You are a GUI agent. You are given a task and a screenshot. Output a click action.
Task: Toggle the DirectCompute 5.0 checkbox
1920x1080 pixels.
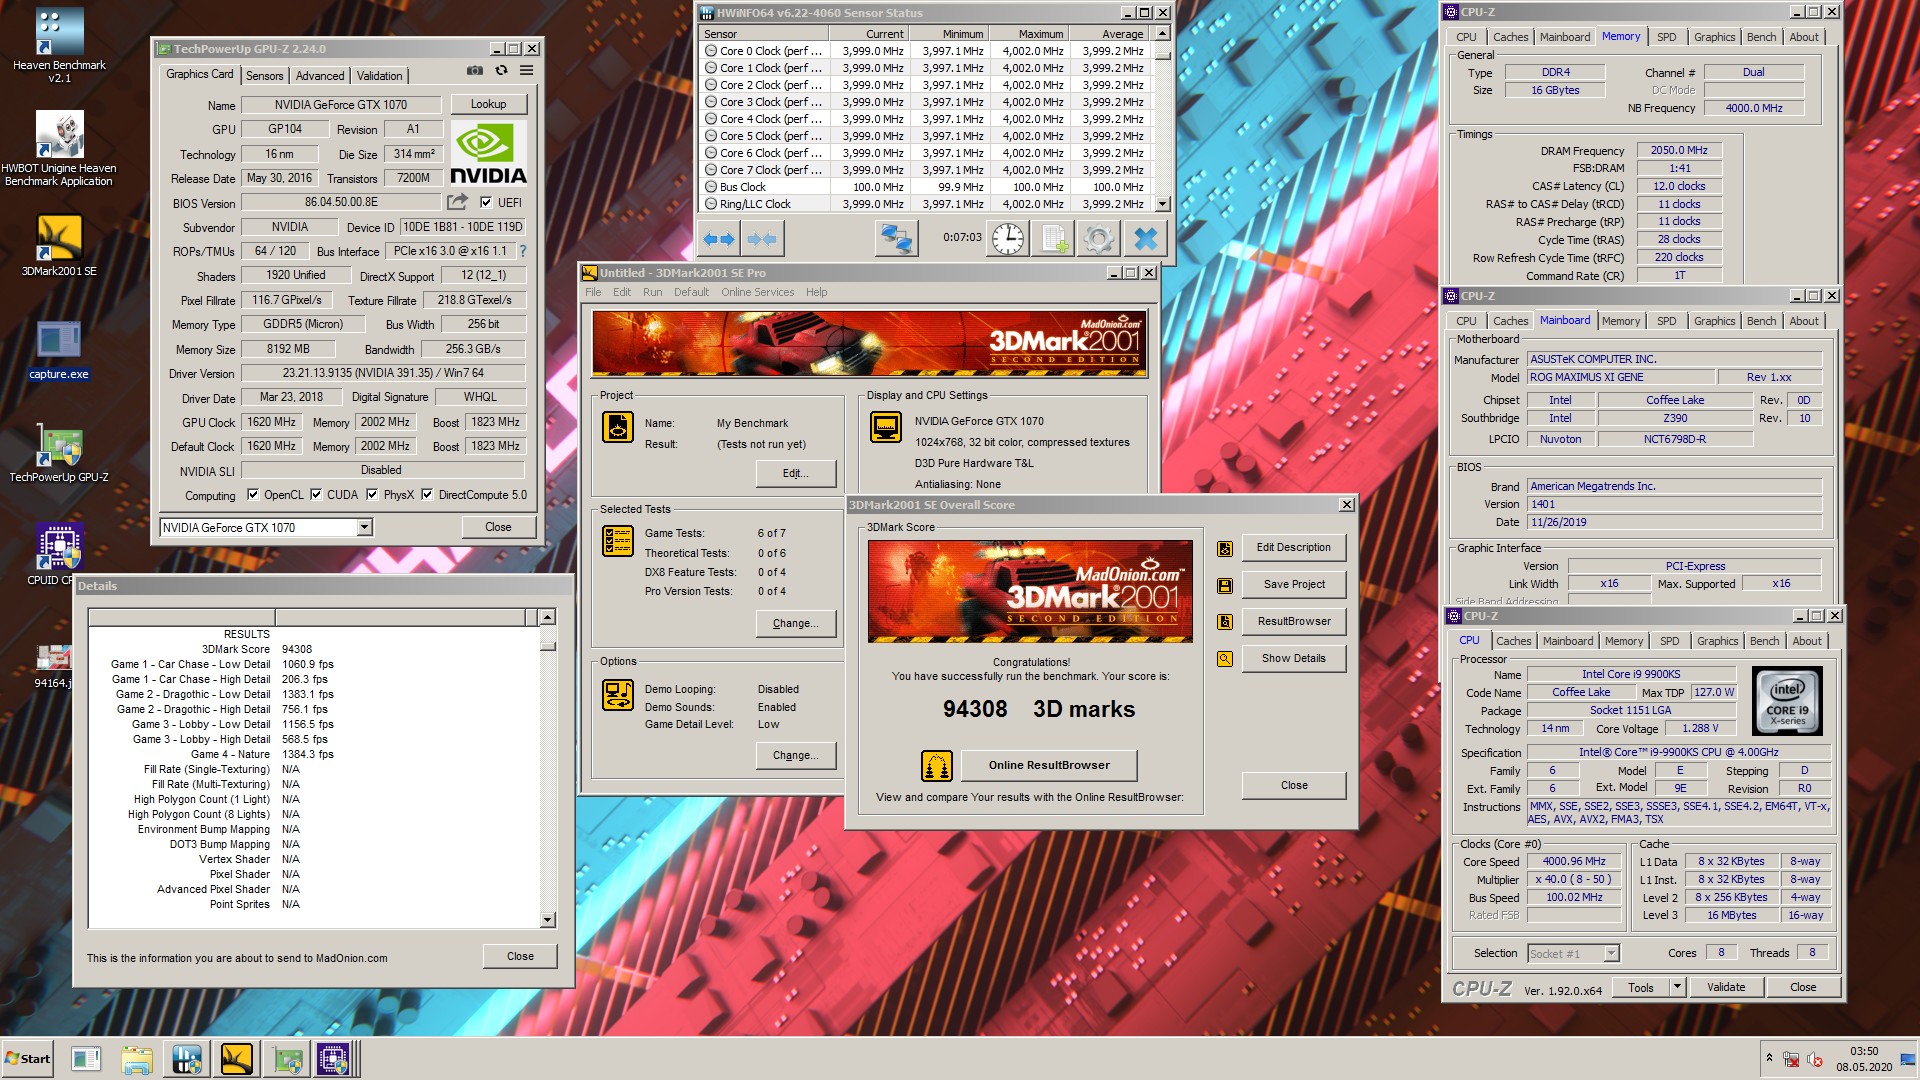pyautogui.click(x=427, y=494)
